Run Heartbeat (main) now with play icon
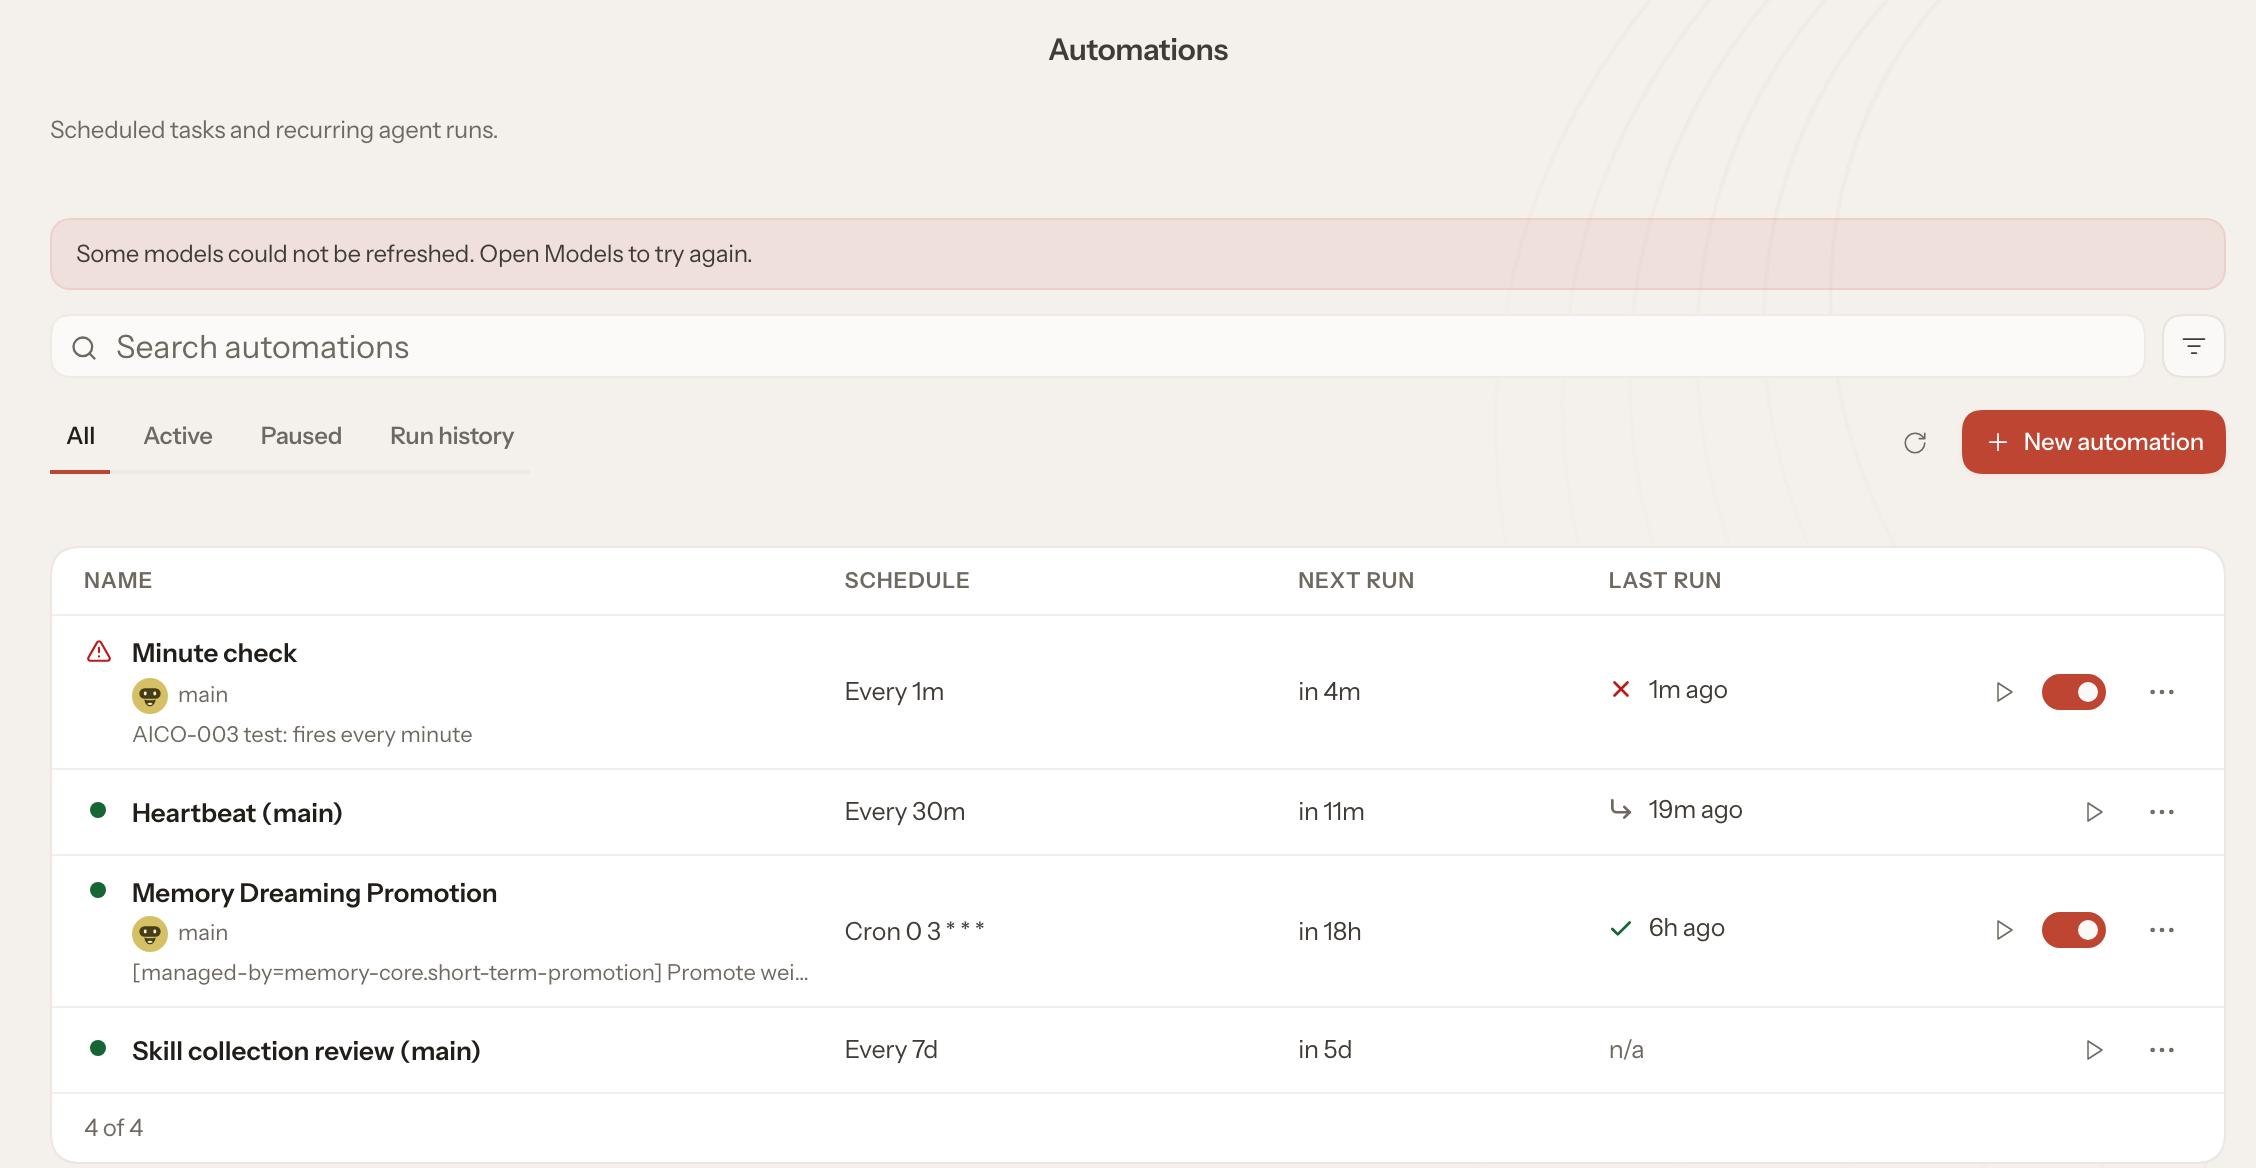 coord(2094,812)
